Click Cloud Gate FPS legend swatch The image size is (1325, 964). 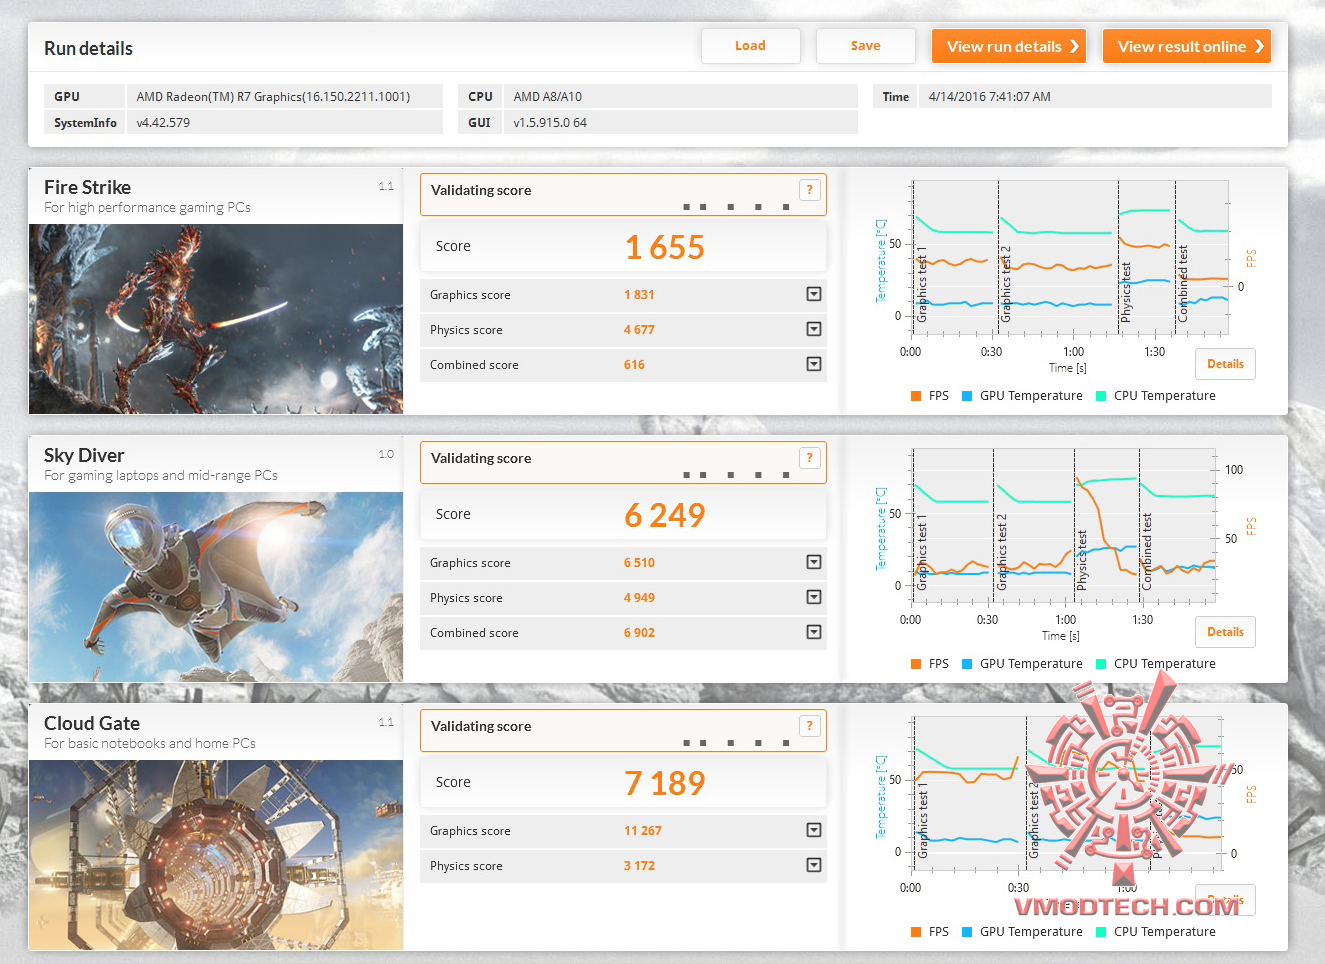coord(916,932)
